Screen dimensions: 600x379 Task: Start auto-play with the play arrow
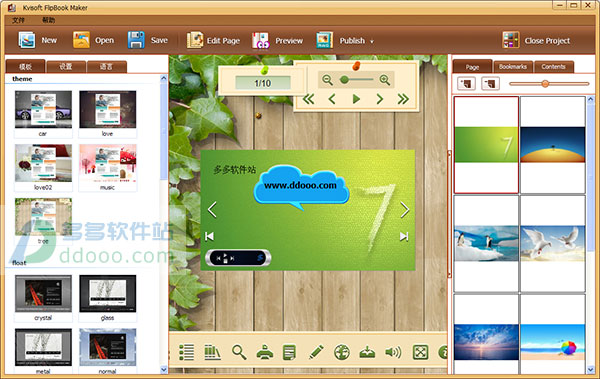click(x=356, y=99)
